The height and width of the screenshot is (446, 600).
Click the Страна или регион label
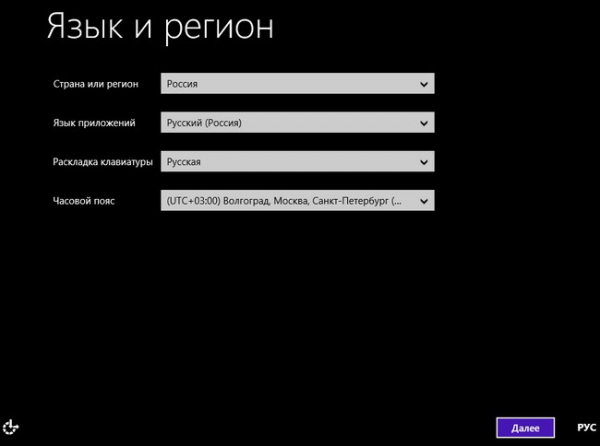tap(96, 84)
